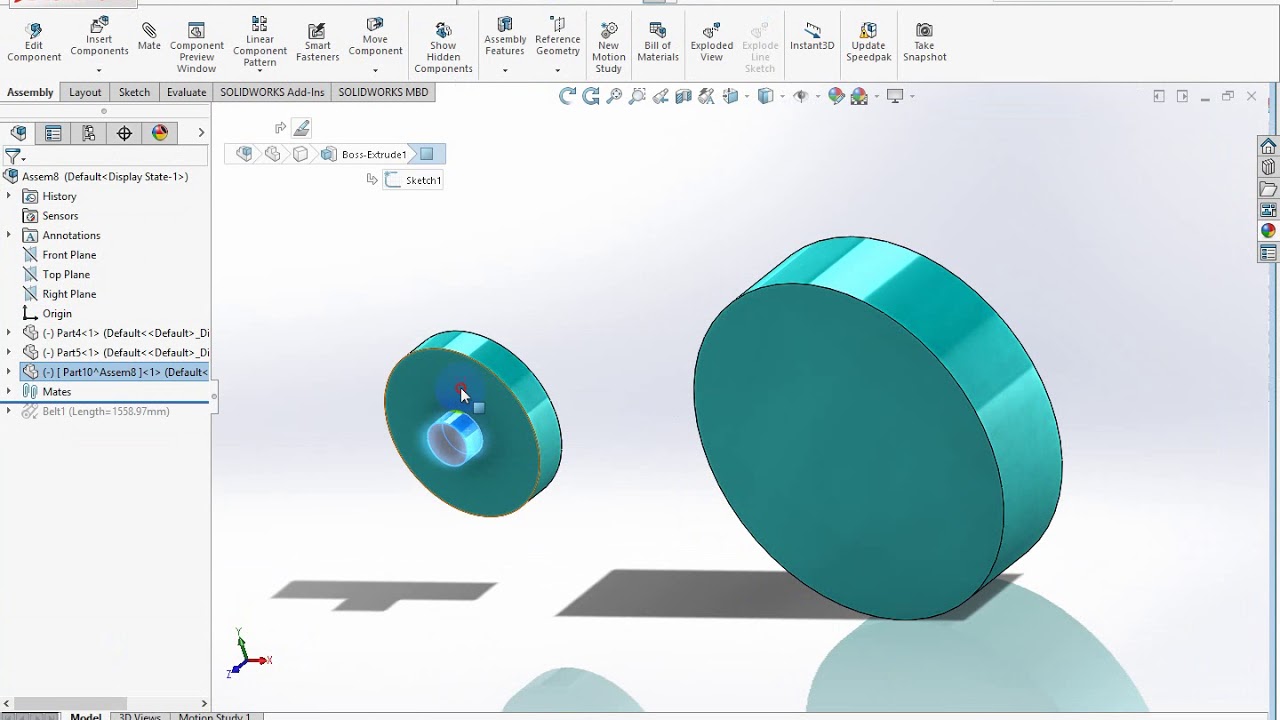
Task: Switch to the Assembly tab
Action: (30, 92)
